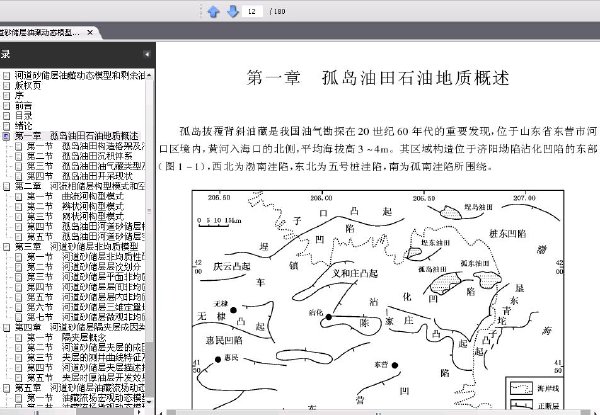Click the bookmark icon beside 序
The image size is (600, 415).
(x=6, y=96)
